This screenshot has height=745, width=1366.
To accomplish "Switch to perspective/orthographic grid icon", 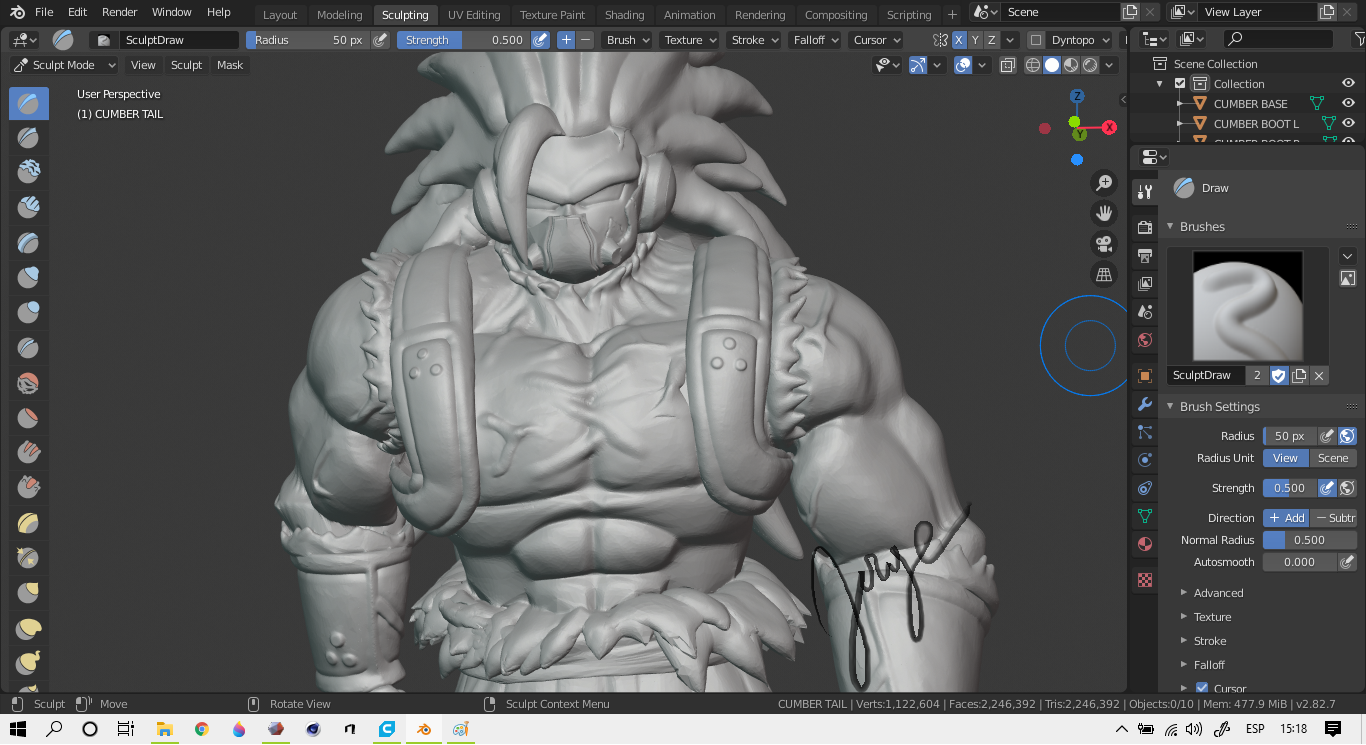I will [1104, 274].
